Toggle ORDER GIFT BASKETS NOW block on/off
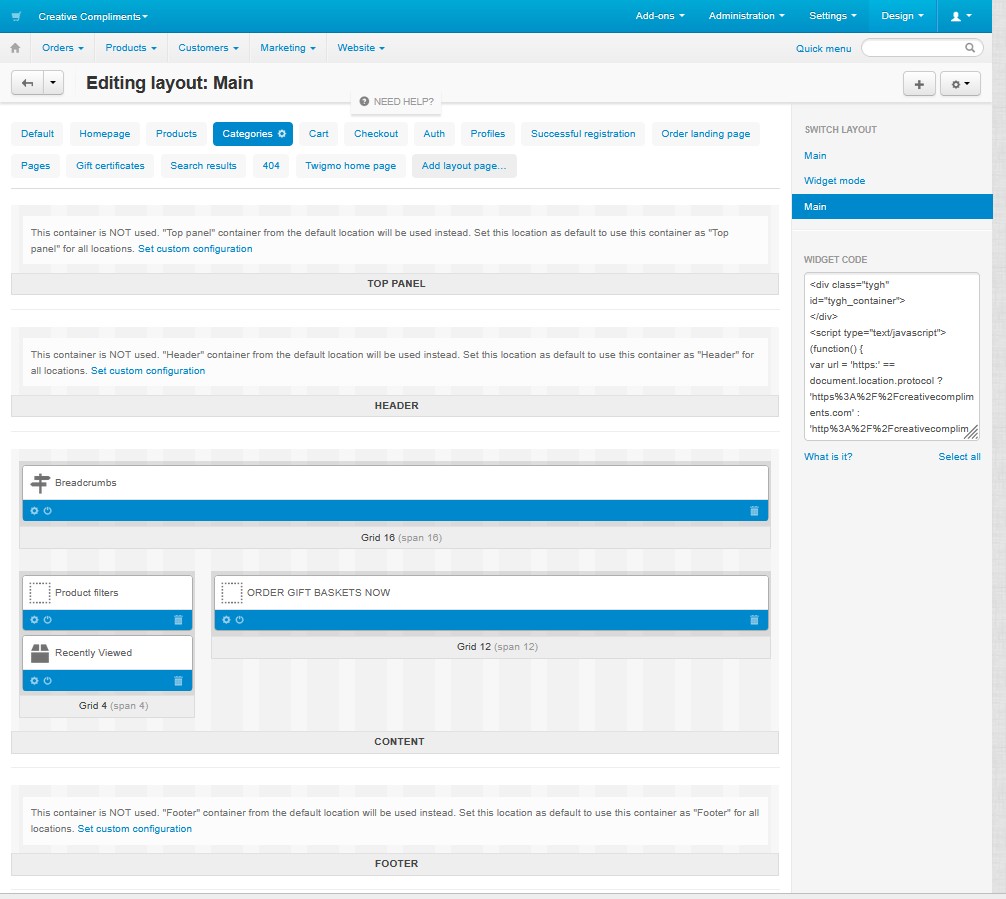This screenshot has width=1006, height=899. click(x=240, y=620)
